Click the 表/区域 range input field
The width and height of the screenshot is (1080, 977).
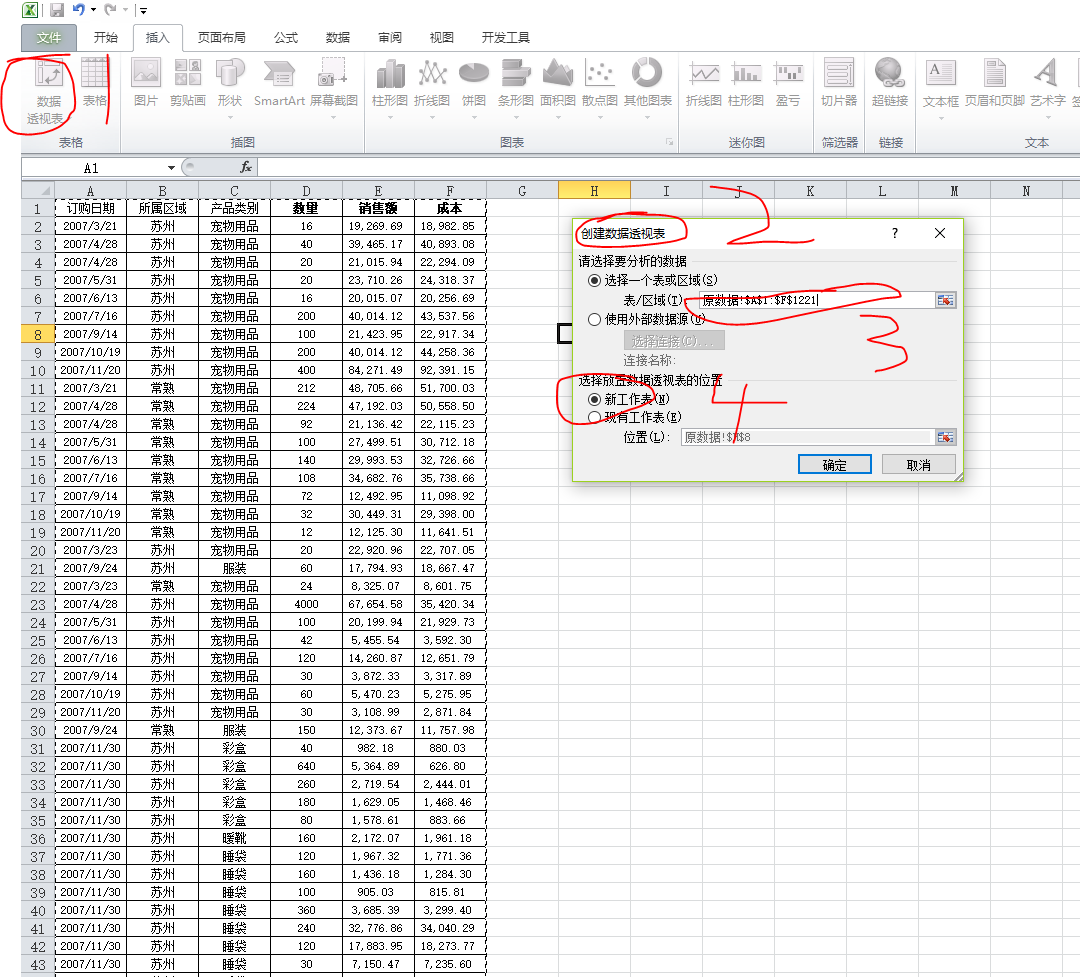pos(815,300)
